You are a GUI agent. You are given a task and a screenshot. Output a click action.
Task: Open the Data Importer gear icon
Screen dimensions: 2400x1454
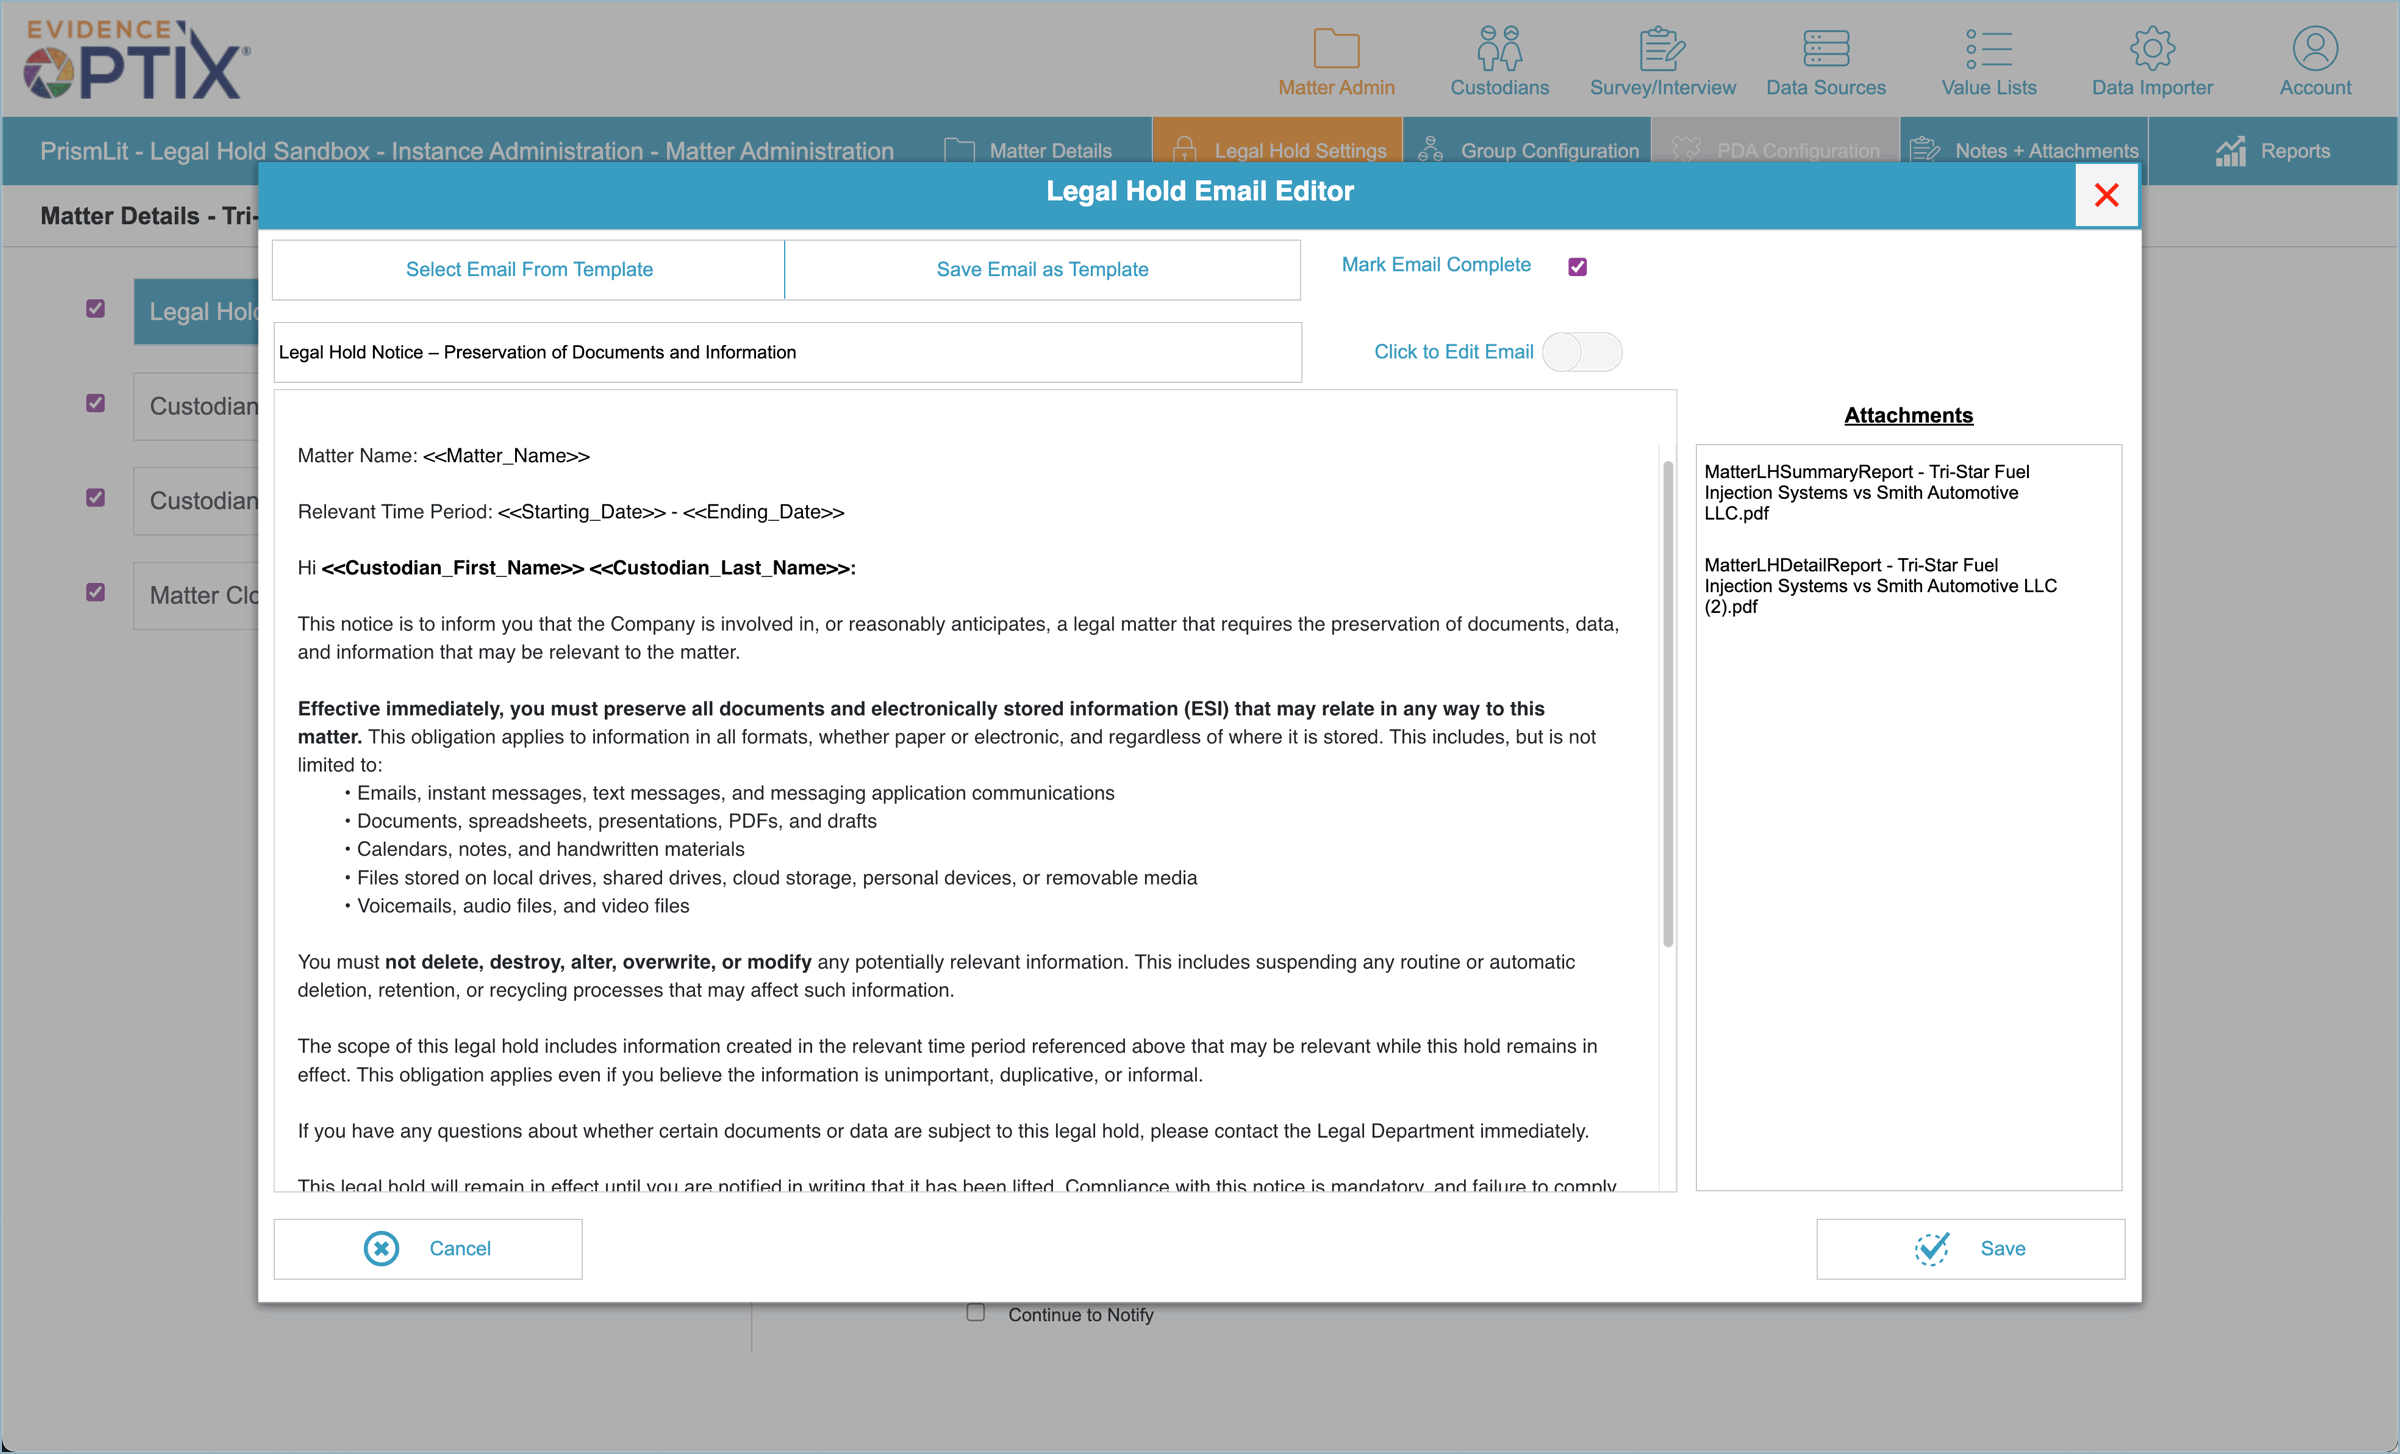pos(2151,48)
